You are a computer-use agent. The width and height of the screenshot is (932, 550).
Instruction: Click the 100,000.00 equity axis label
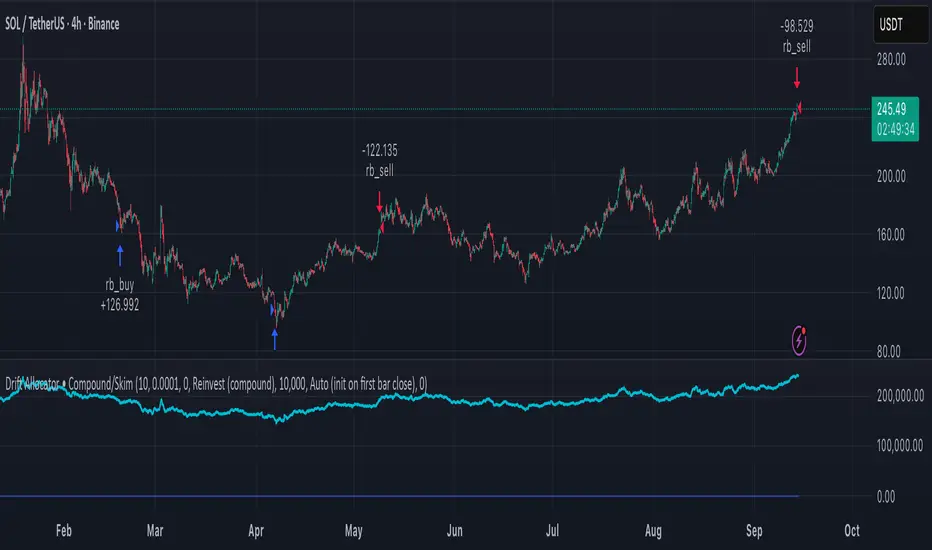(x=900, y=446)
